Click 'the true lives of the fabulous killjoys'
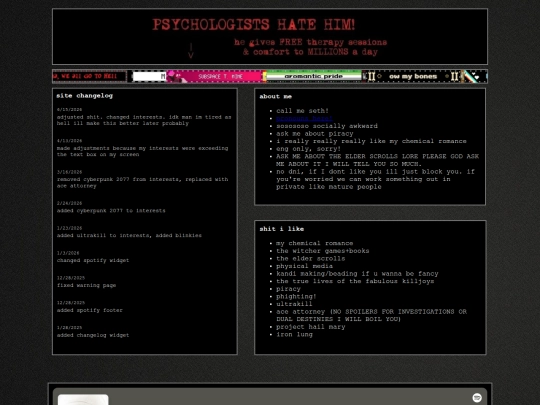The height and width of the screenshot is (405, 540). (x=355, y=281)
